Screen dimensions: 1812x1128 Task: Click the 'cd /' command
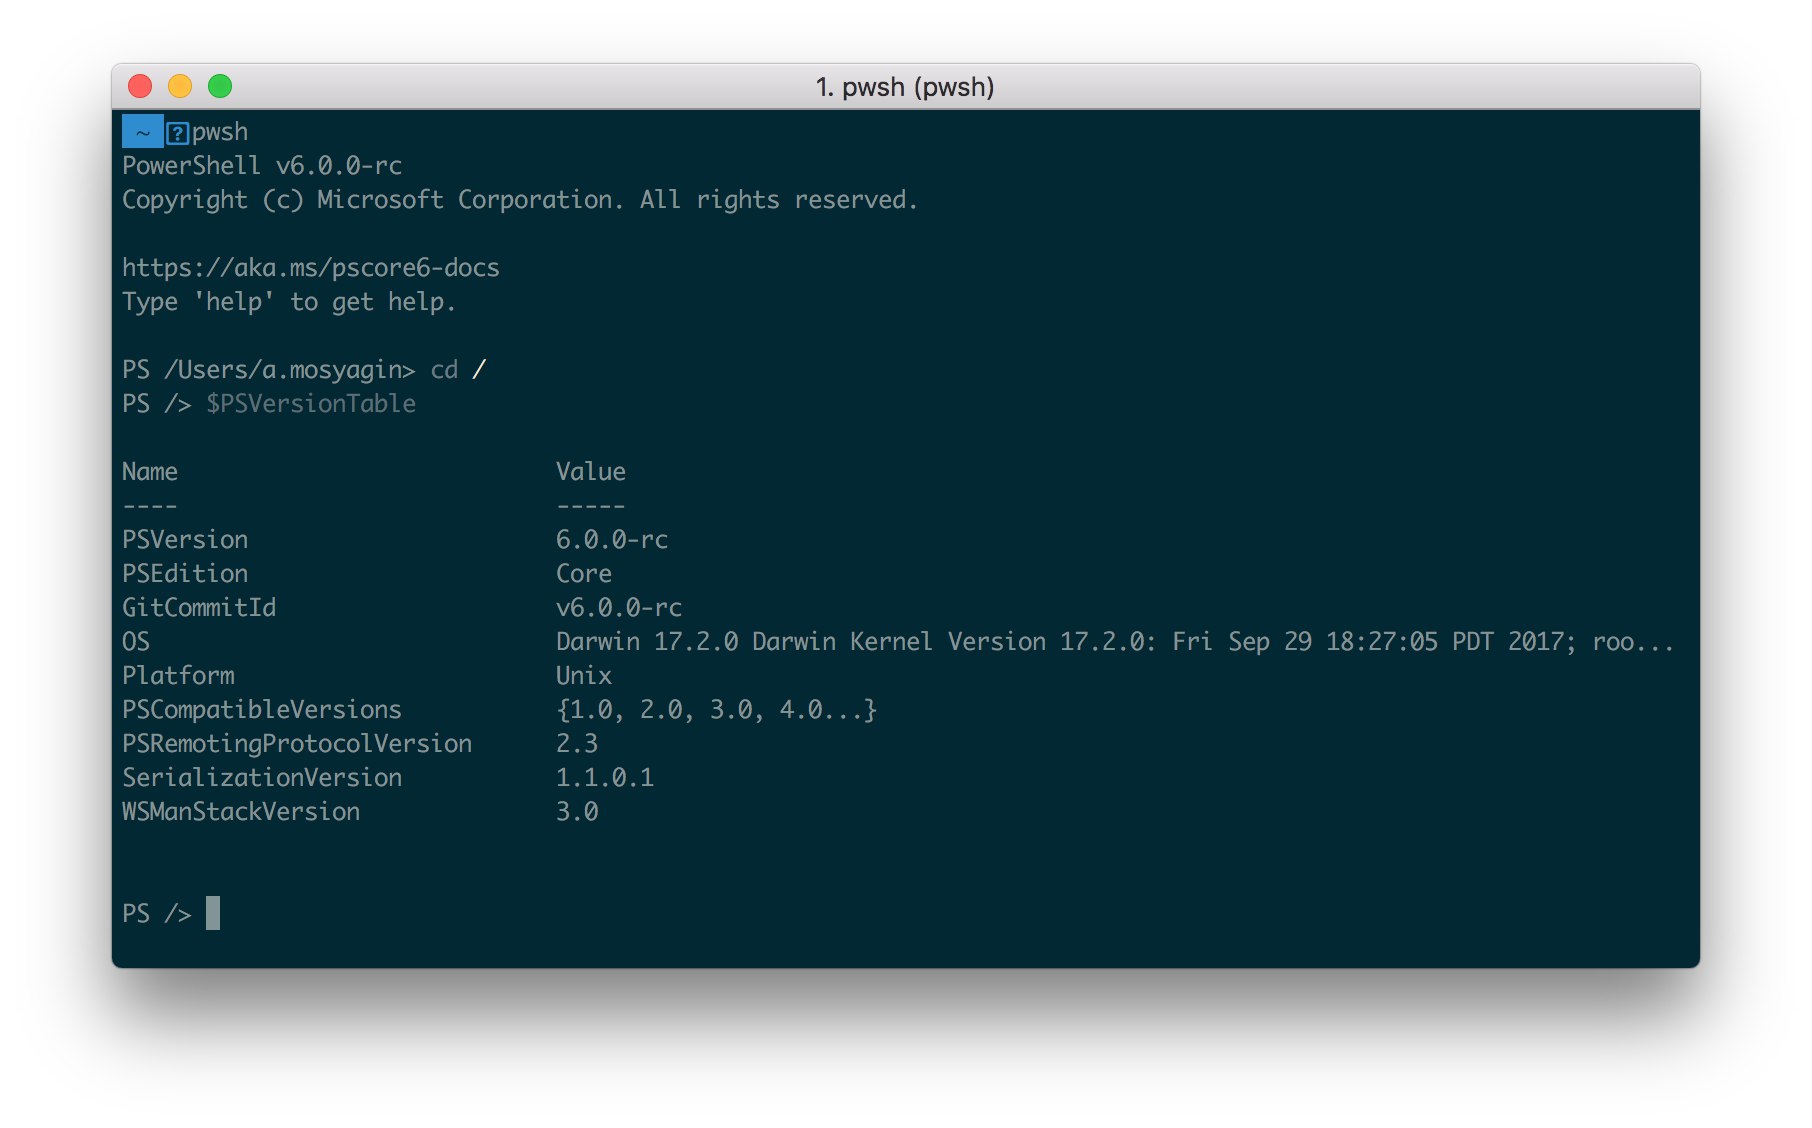[458, 370]
